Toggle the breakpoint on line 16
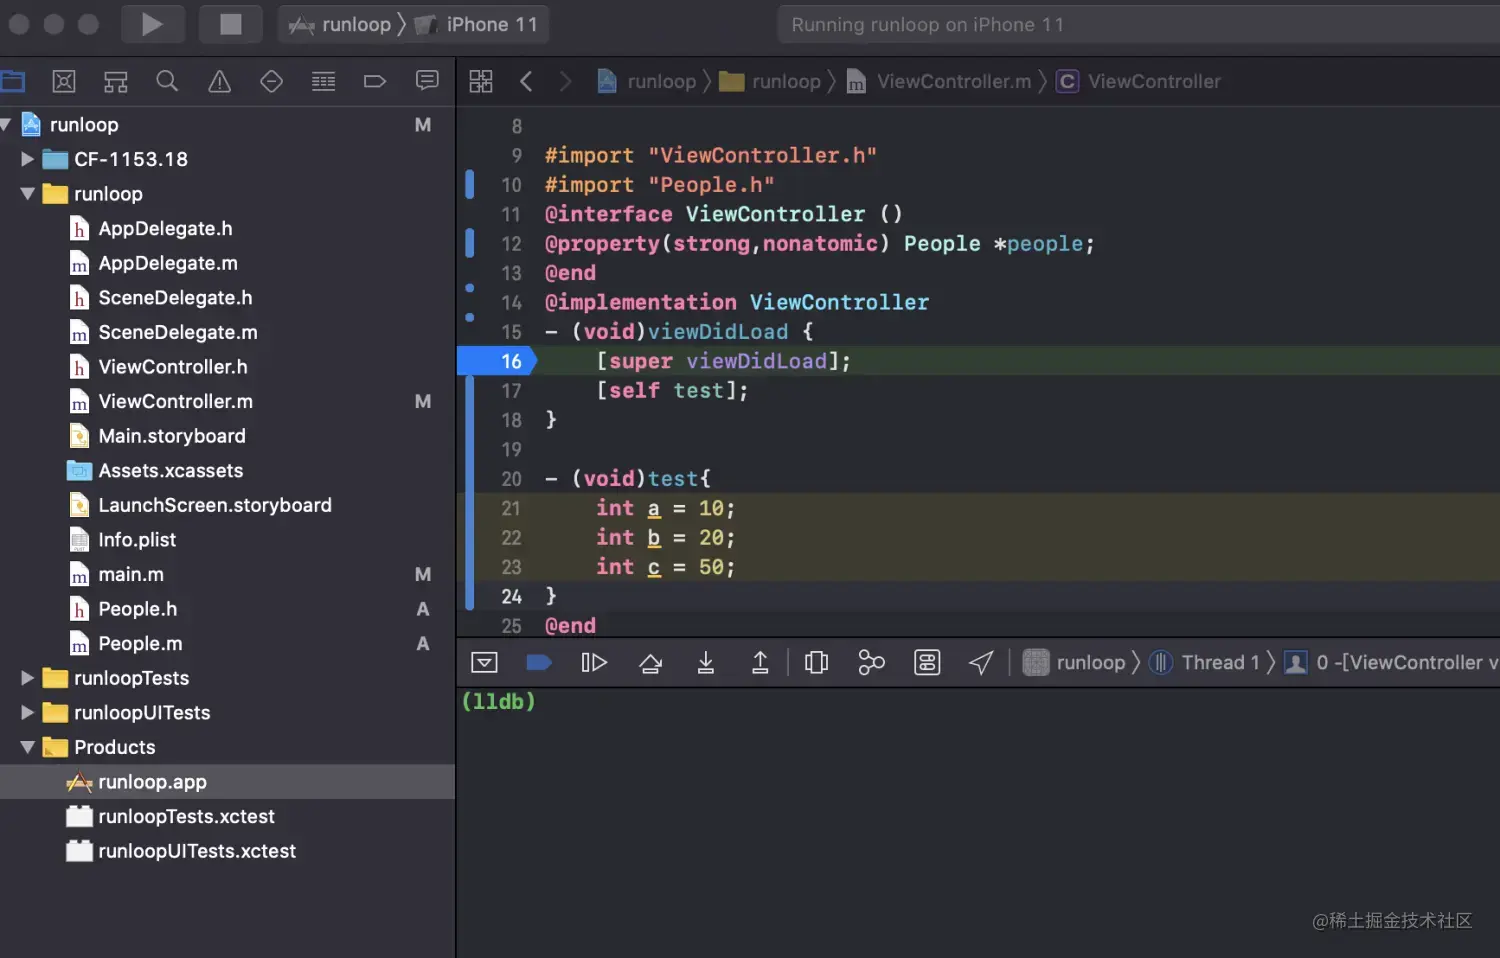Image resolution: width=1500 pixels, height=958 pixels. (498, 361)
